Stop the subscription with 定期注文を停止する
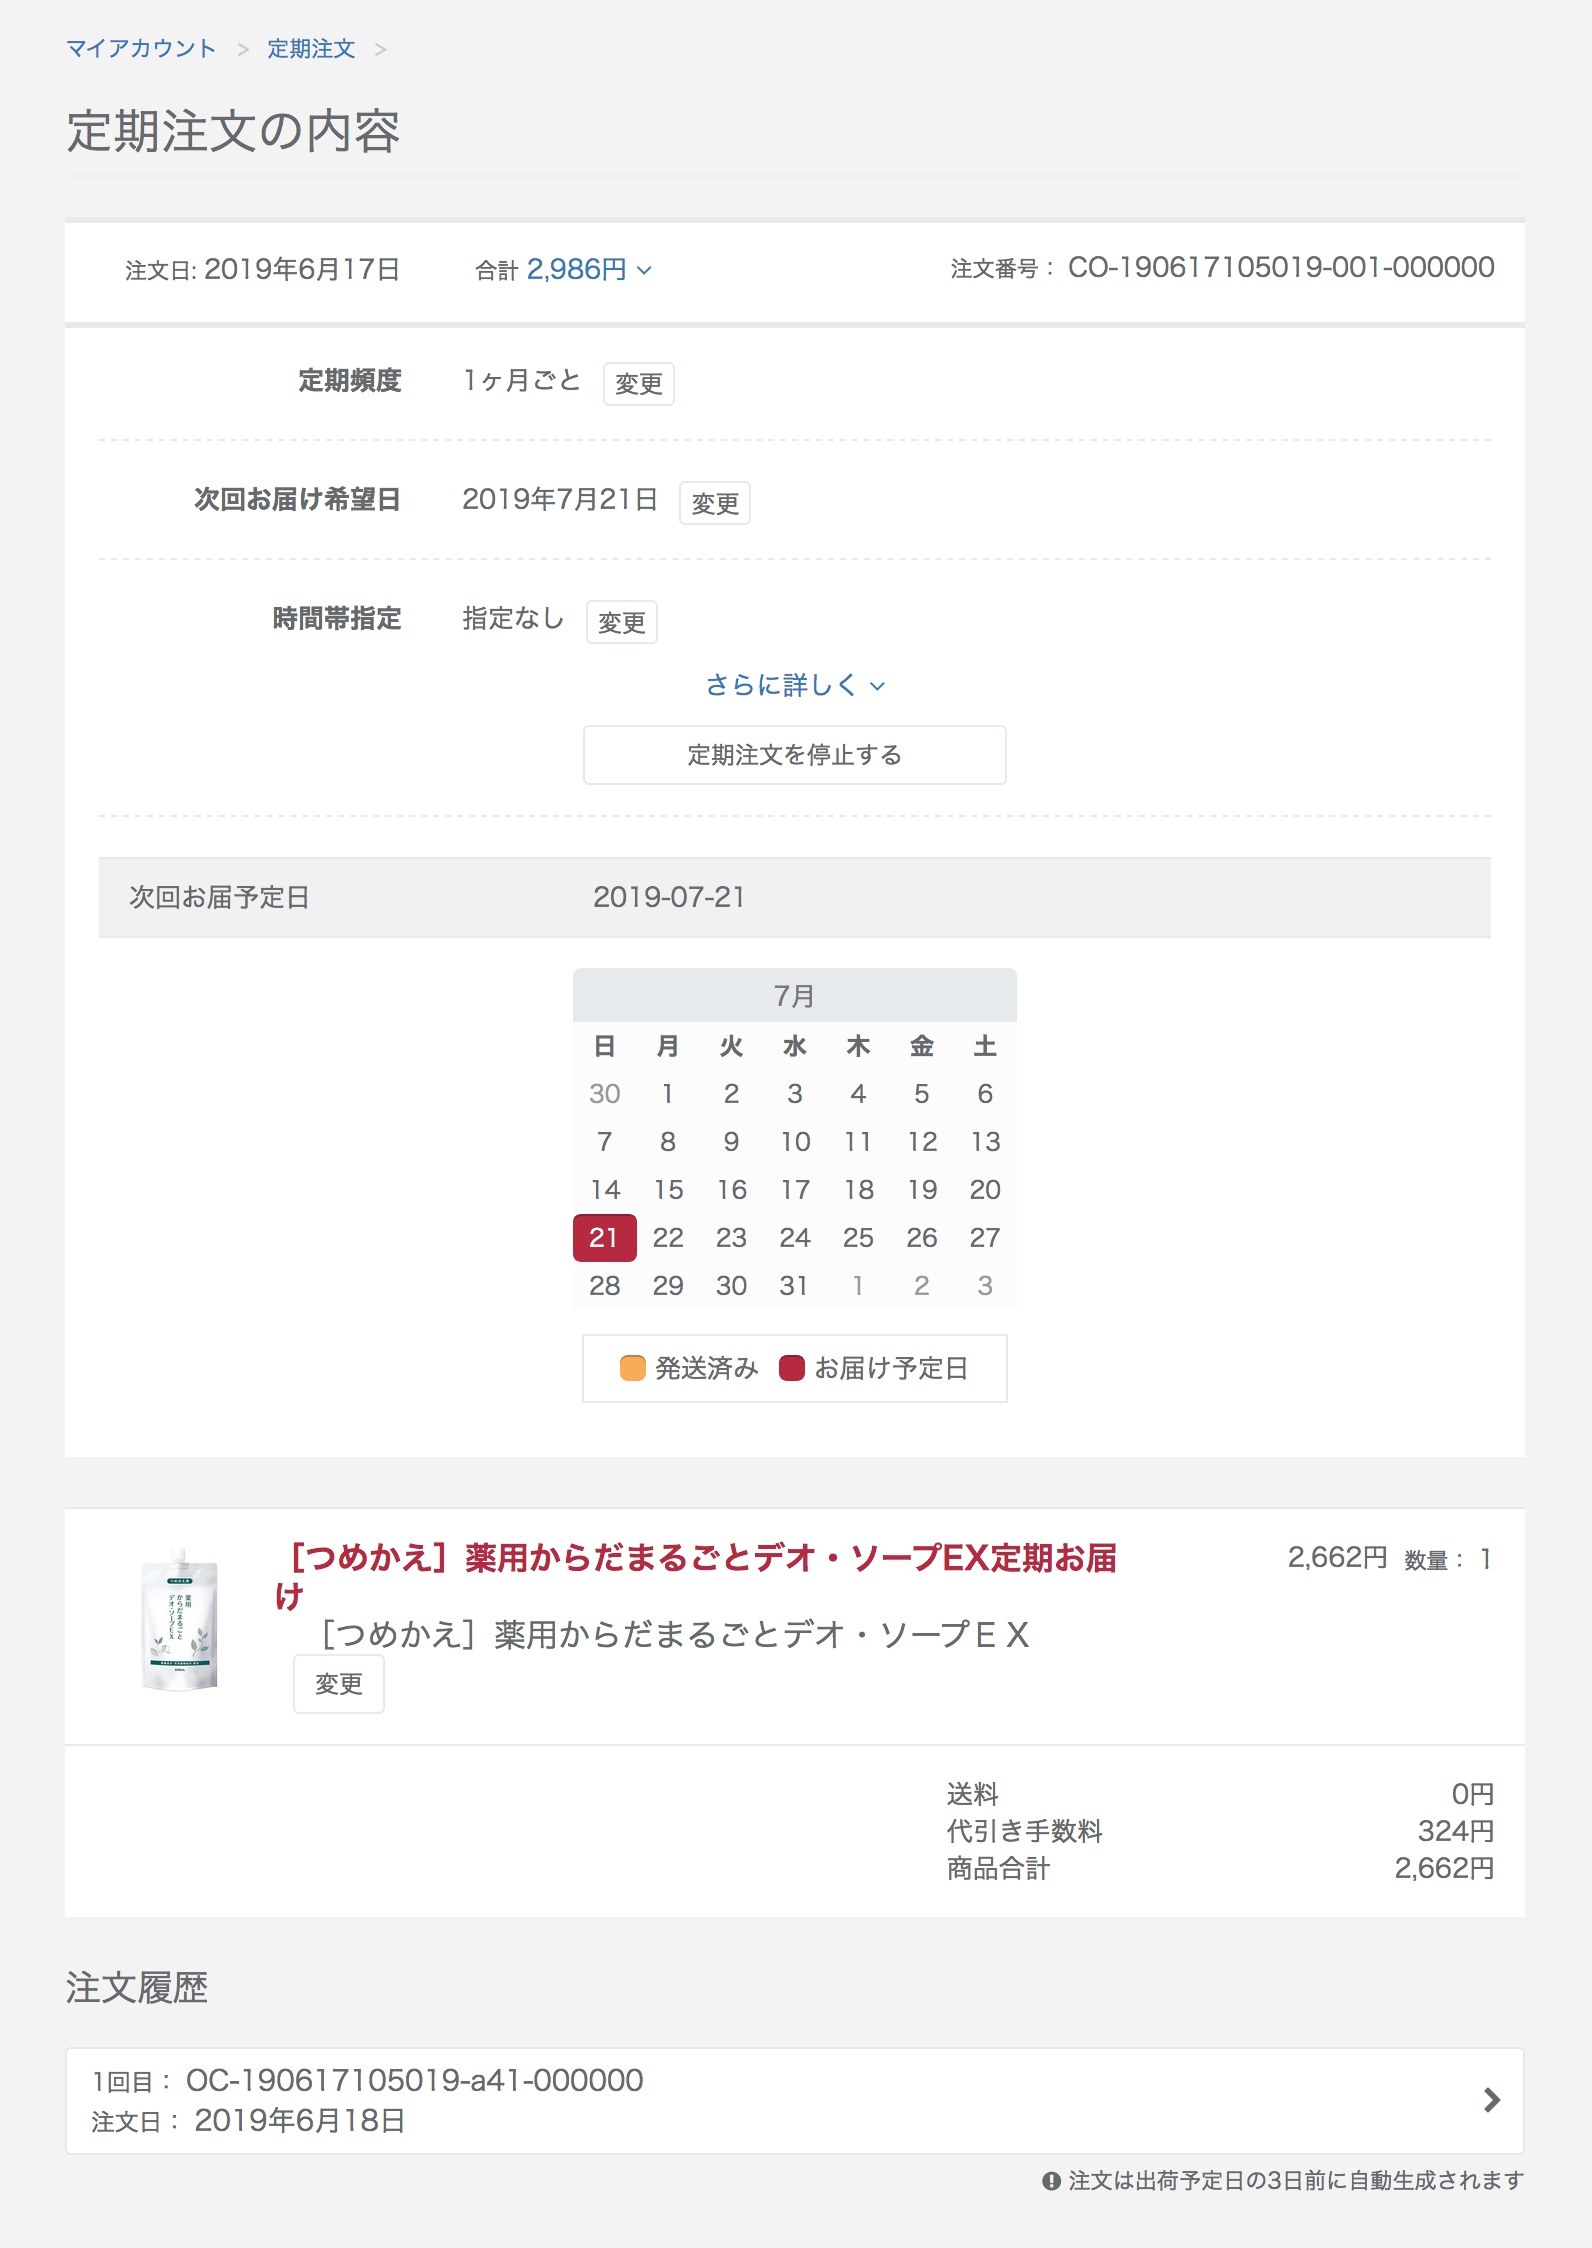The width and height of the screenshot is (1592, 2248). (x=795, y=755)
